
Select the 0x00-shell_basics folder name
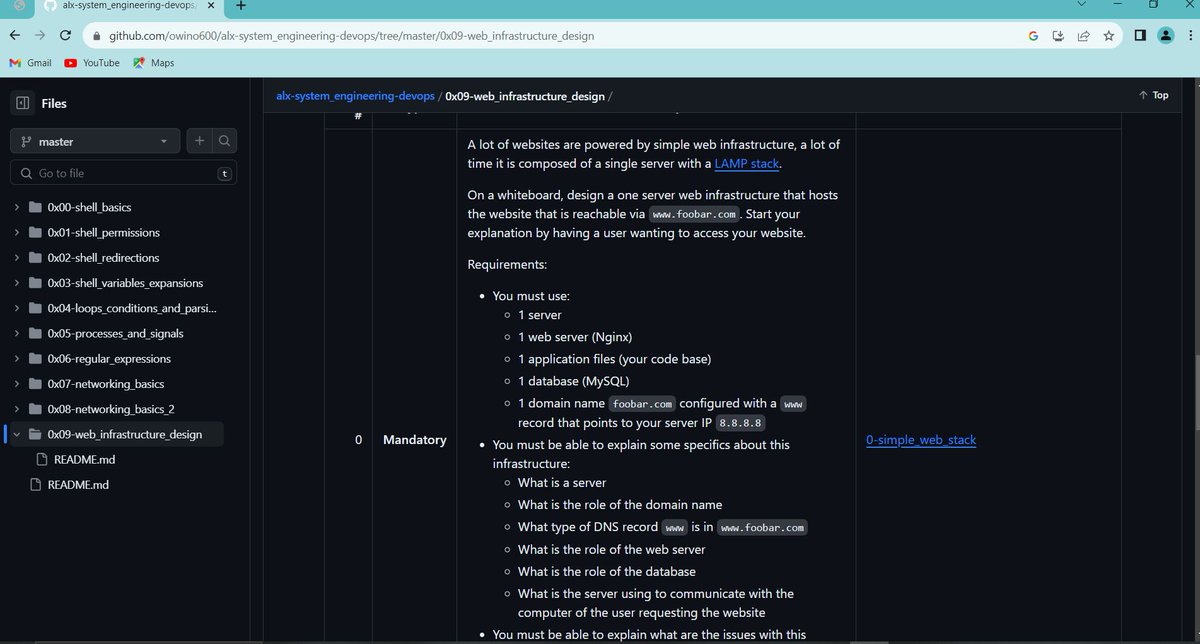[89, 207]
